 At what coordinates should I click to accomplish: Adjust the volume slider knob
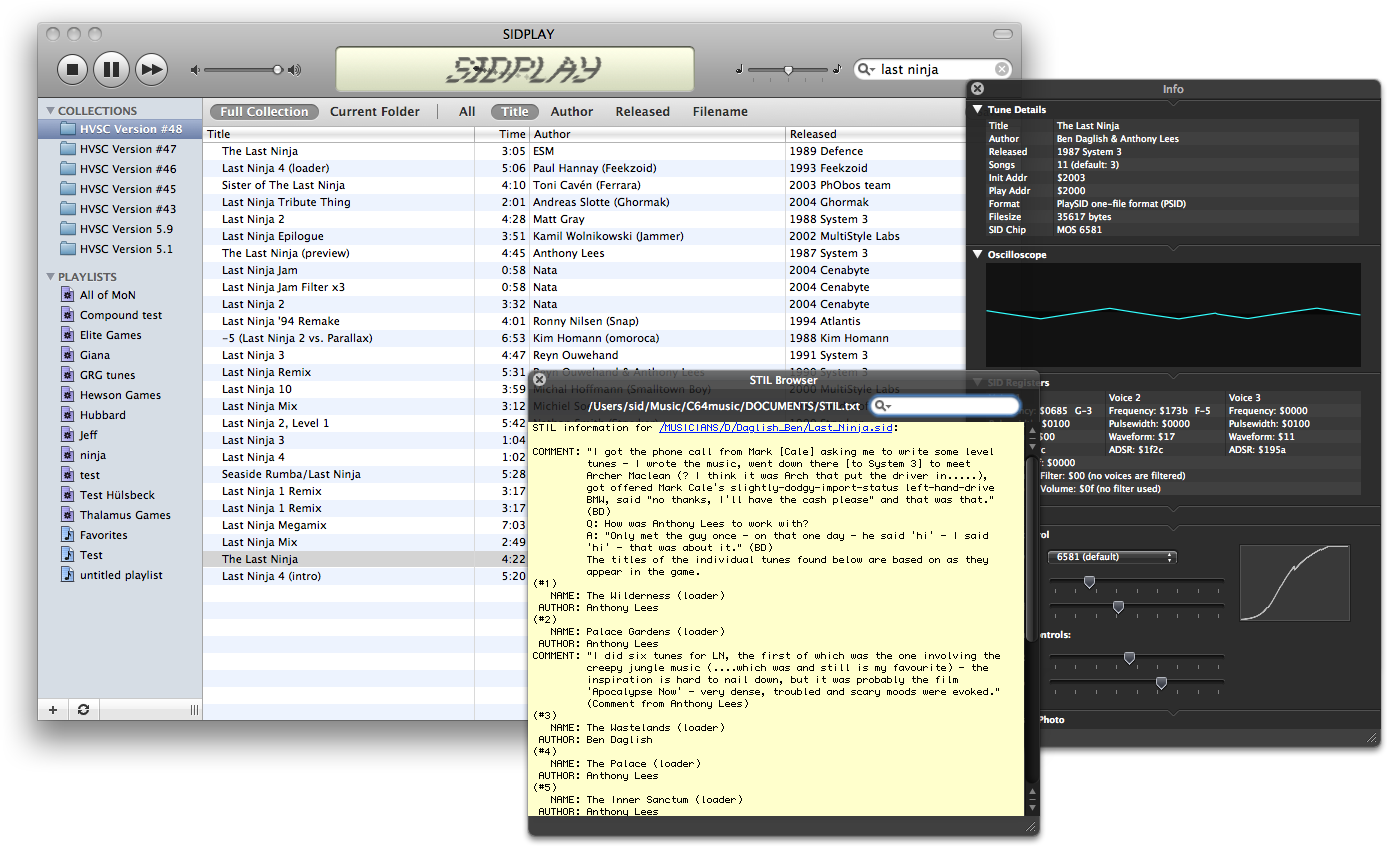click(x=277, y=70)
